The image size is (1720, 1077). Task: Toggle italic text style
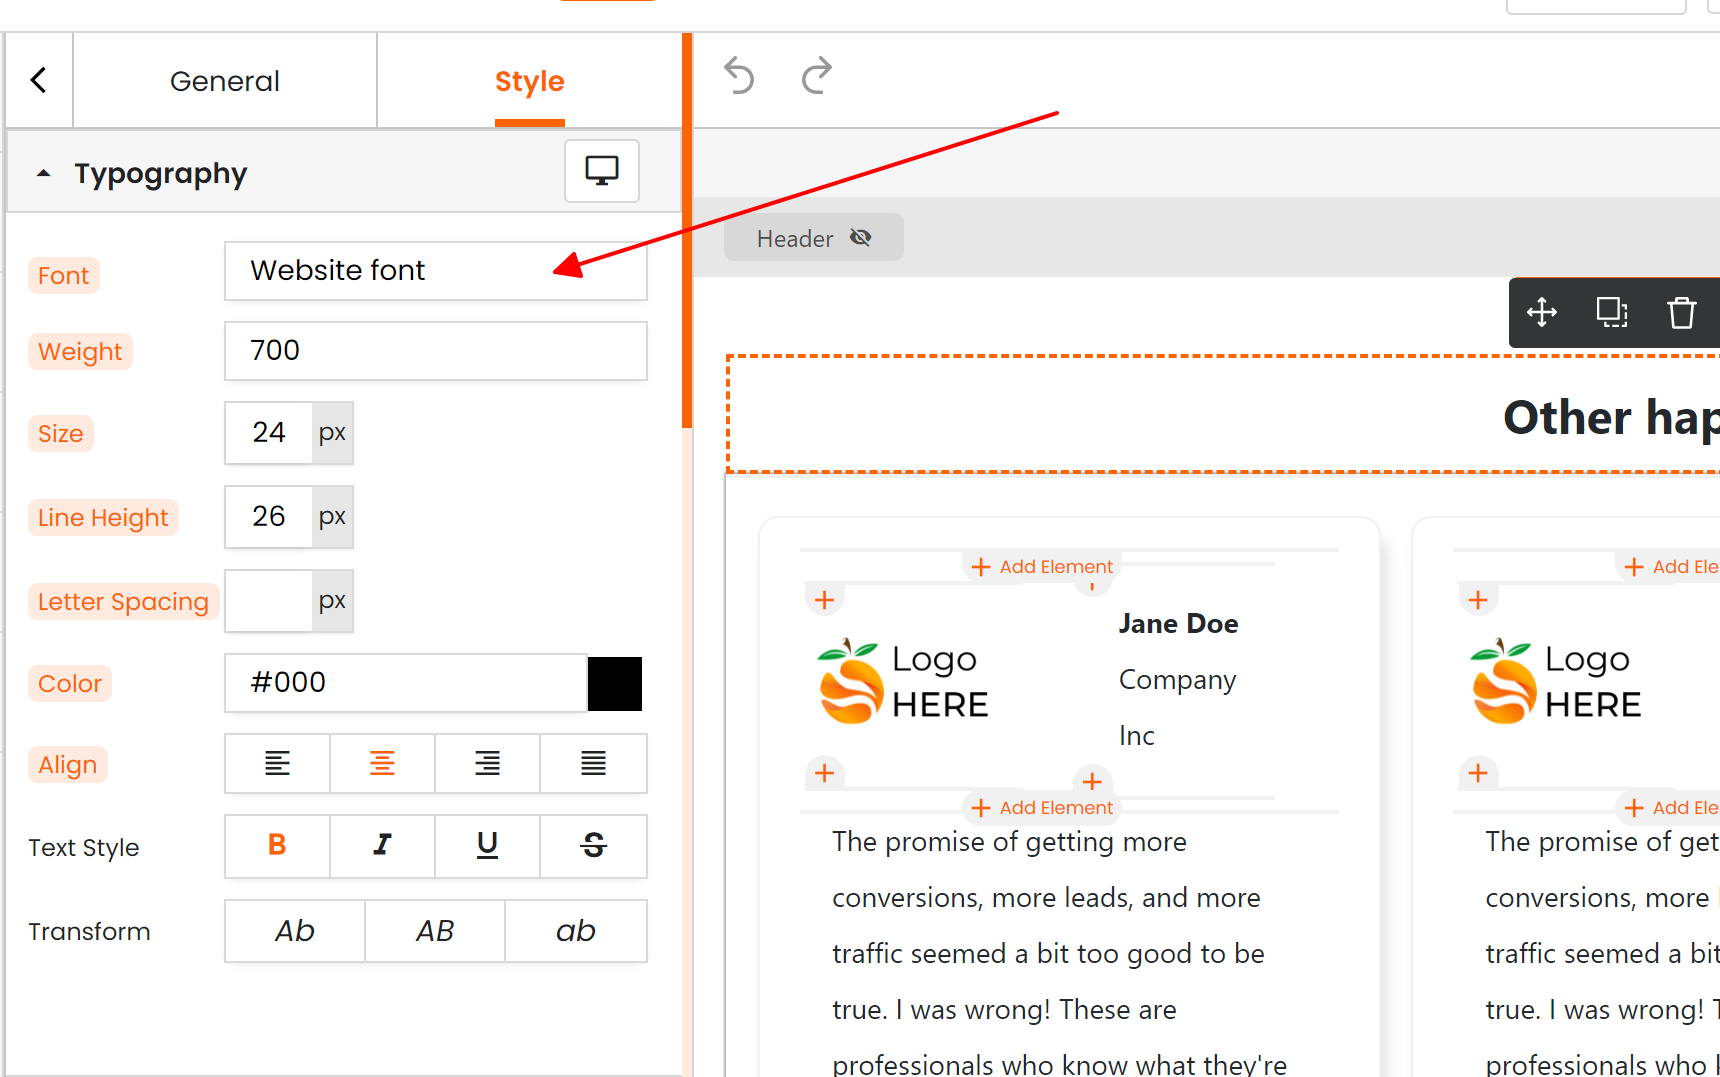[382, 846]
